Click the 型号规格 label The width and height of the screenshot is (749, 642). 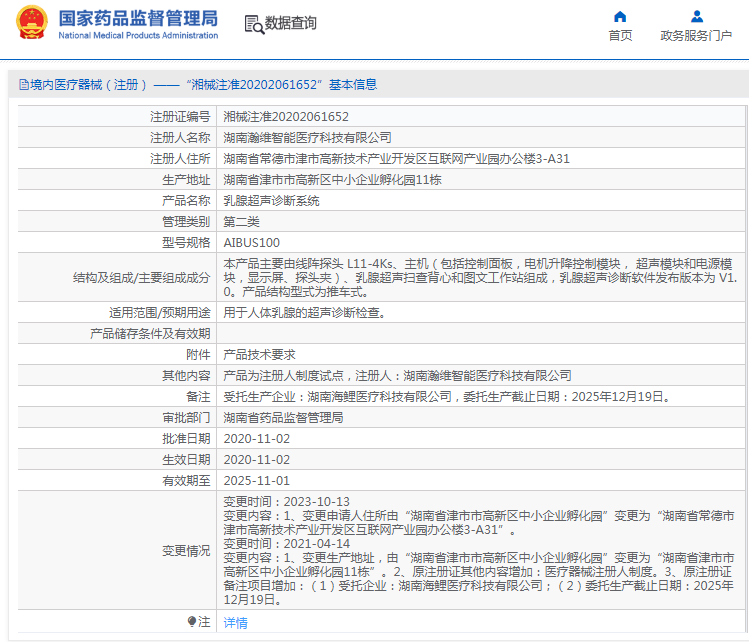coord(186,243)
